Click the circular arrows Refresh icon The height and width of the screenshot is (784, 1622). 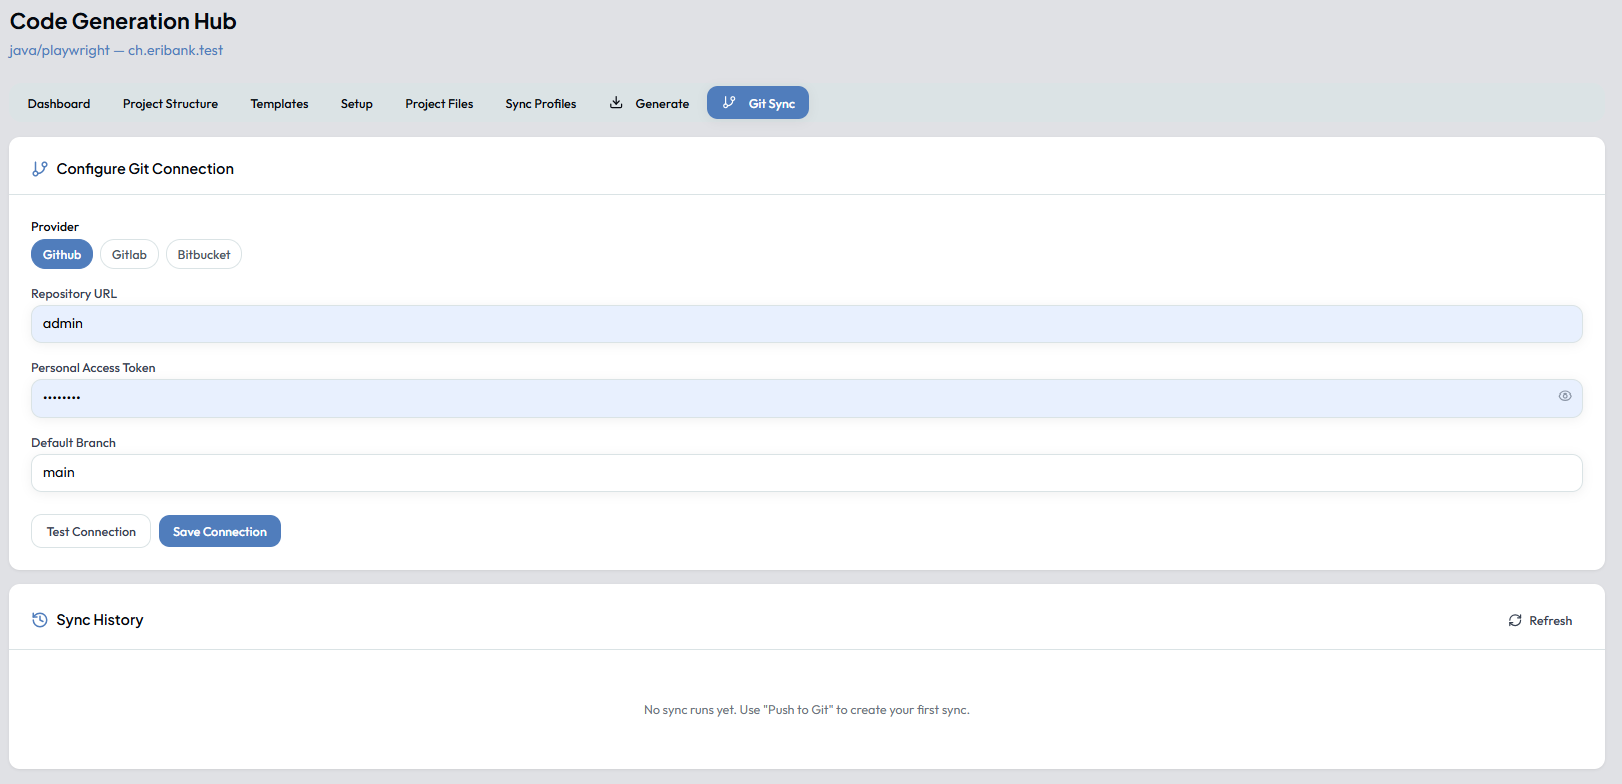pyautogui.click(x=1515, y=621)
